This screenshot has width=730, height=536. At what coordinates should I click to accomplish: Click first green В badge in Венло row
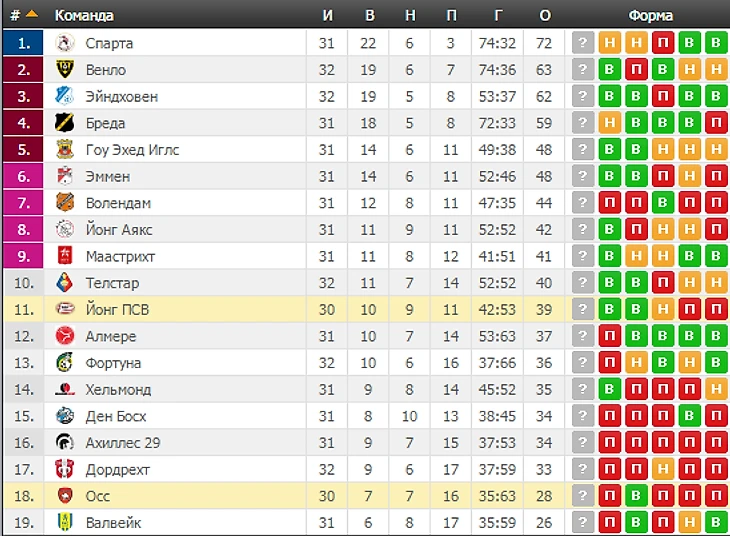609,69
